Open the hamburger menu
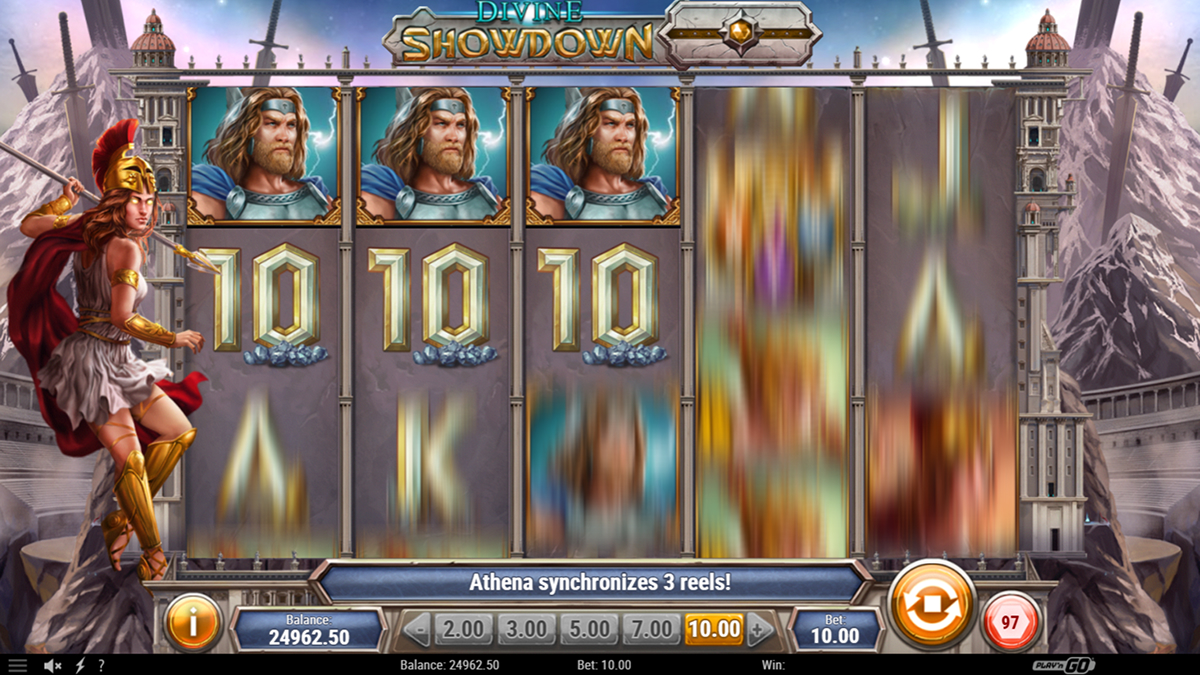The height and width of the screenshot is (675, 1200). pos(18,665)
